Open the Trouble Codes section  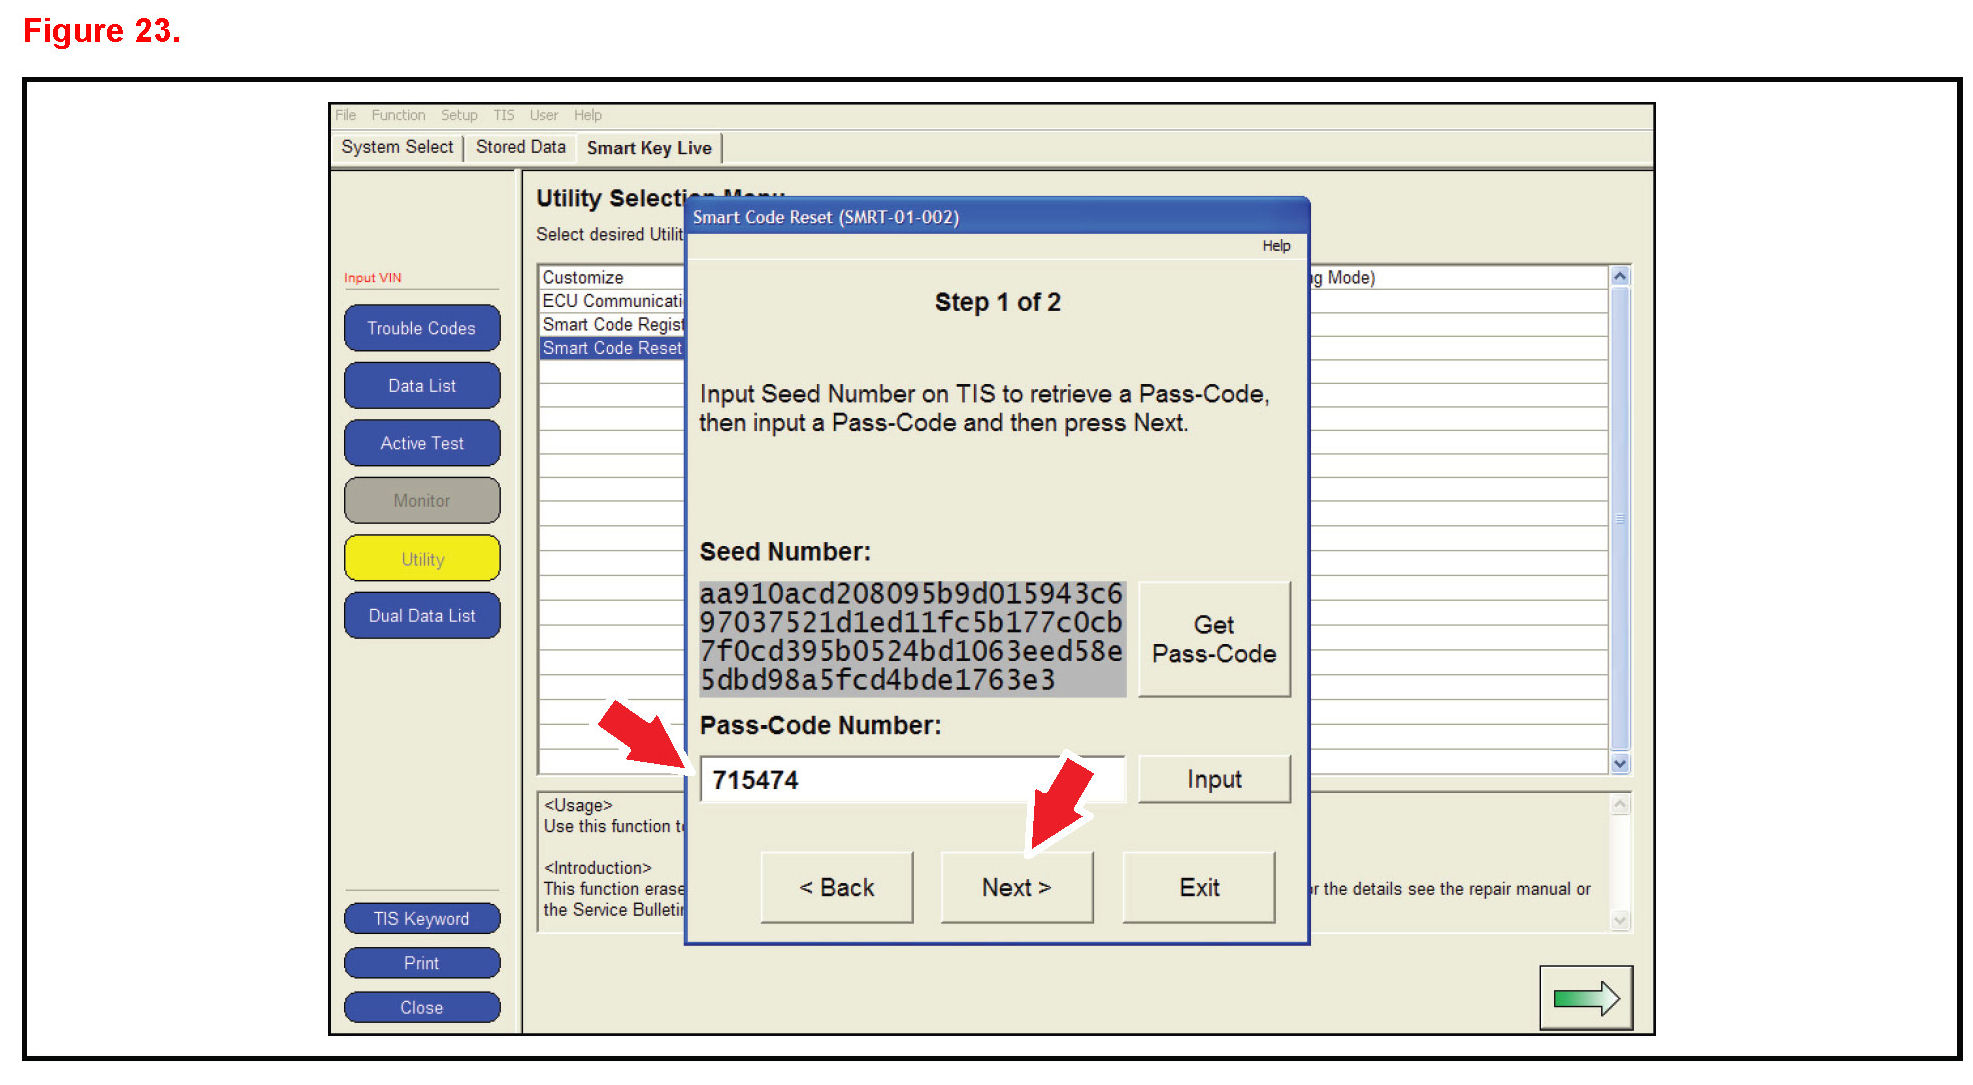(x=421, y=328)
